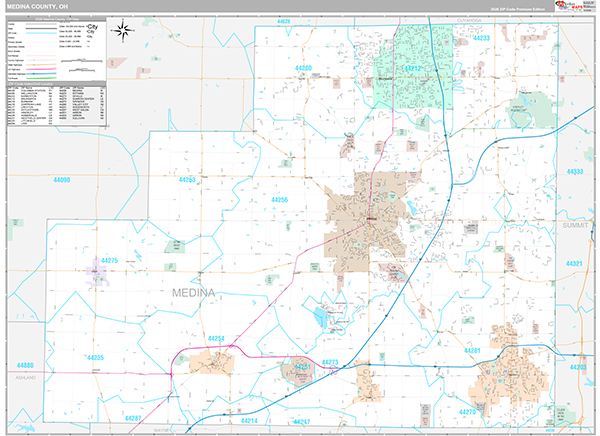
Task: Click ZIP code label 44214
Action: tap(249, 421)
